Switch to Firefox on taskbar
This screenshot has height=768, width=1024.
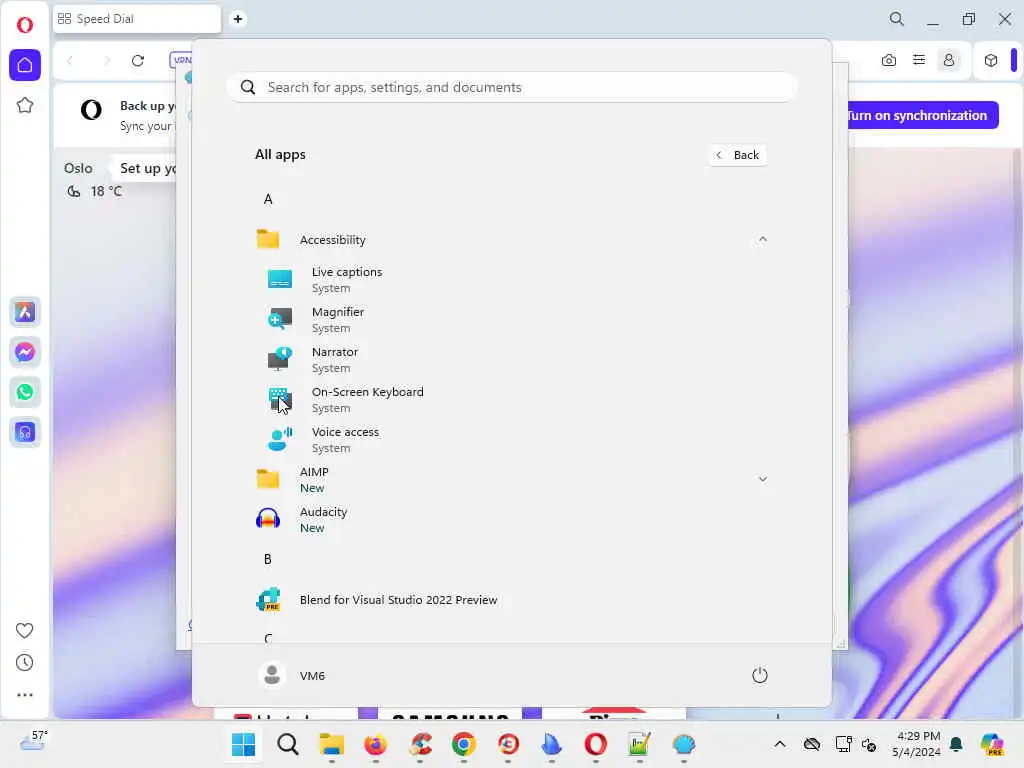tap(376, 744)
